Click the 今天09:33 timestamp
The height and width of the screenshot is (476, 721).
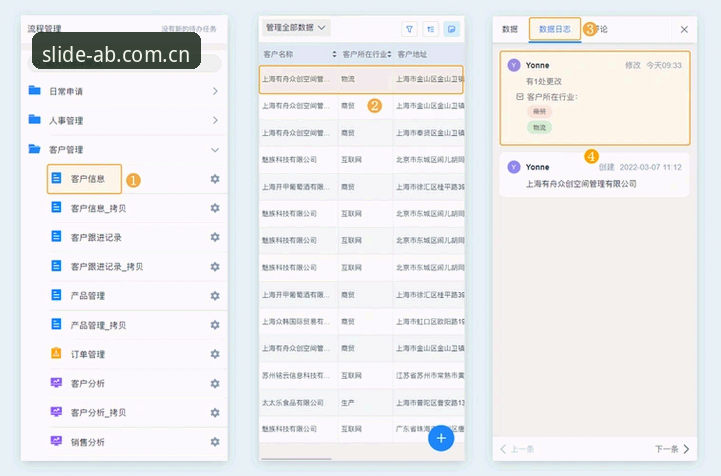click(664, 65)
